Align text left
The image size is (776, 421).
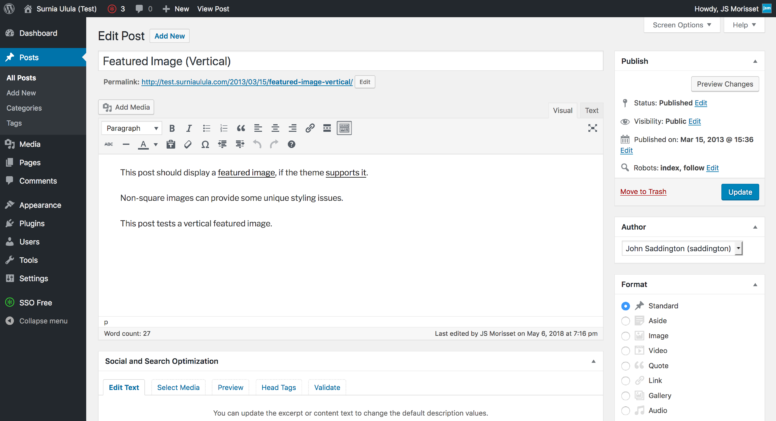click(x=258, y=128)
